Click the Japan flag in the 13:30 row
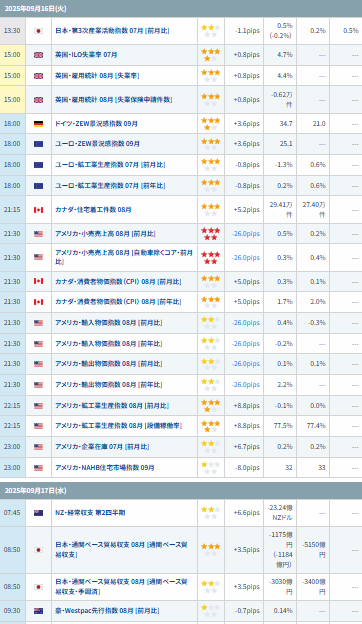Viewport: 362px width, 624px height. tap(38, 31)
